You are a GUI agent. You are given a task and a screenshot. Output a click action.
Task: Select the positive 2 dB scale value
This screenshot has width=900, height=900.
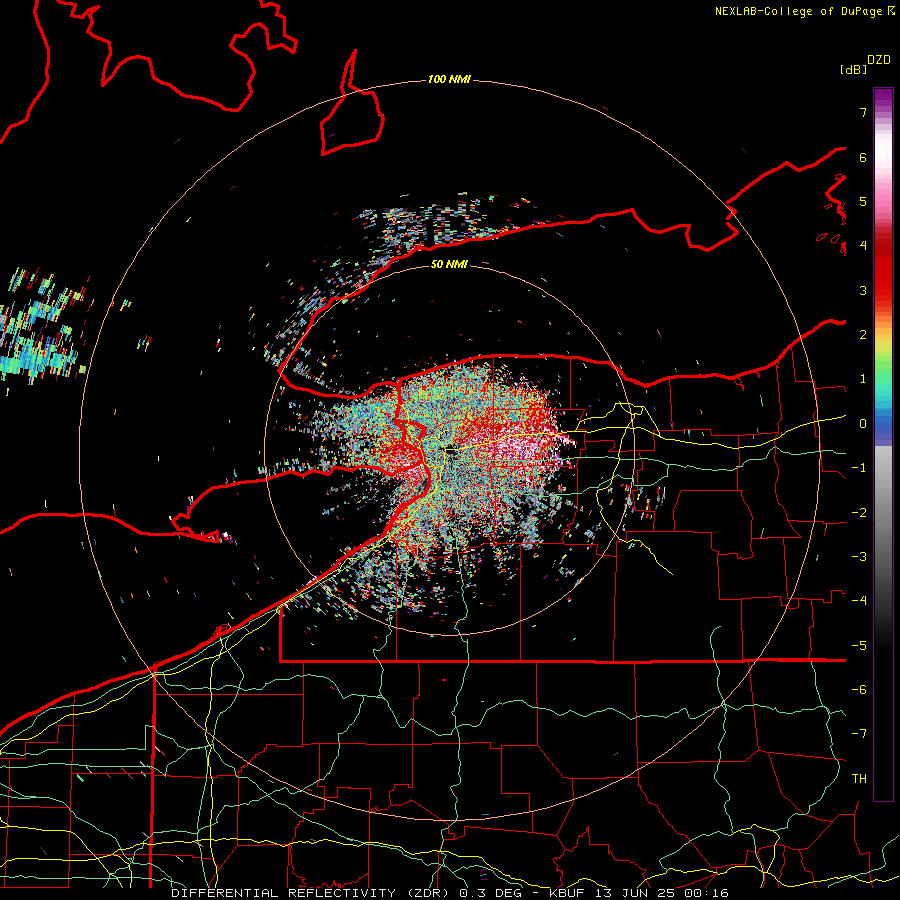click(x=863, y=335)
